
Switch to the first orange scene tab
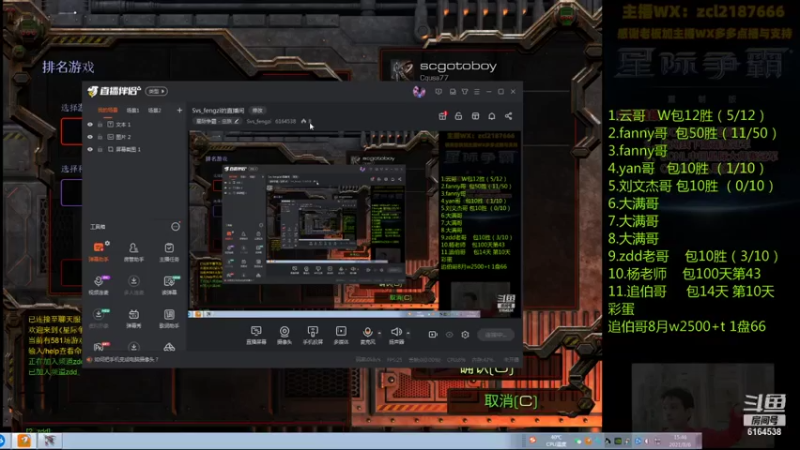tap(108, 110)
